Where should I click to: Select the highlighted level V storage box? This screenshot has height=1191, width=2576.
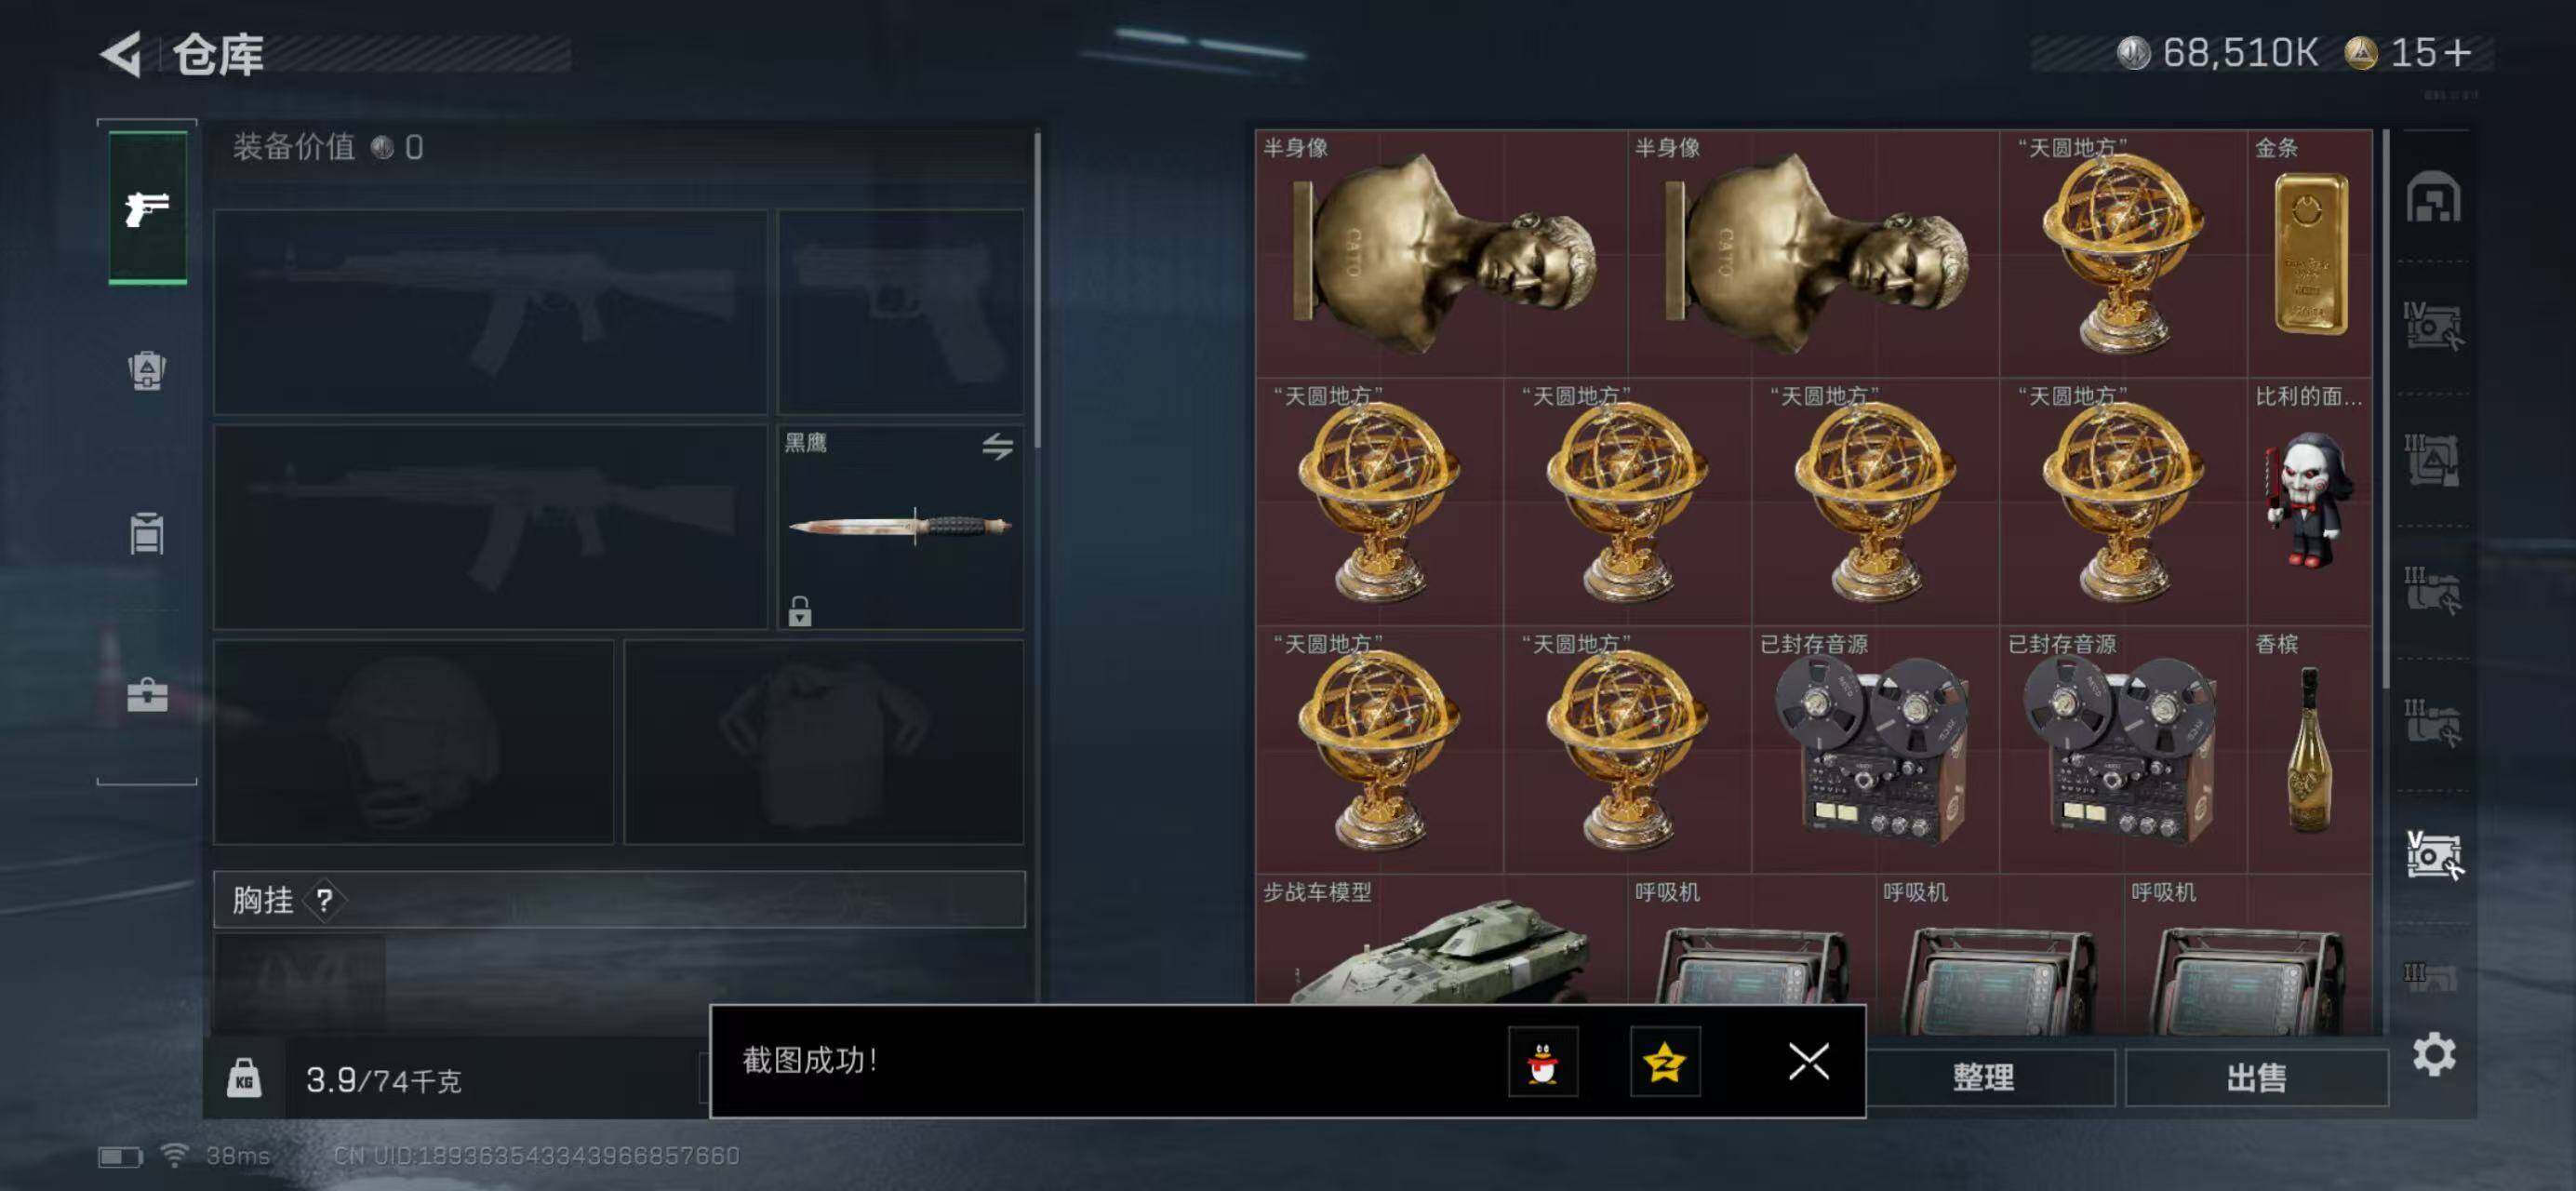tap(2432, 856)
